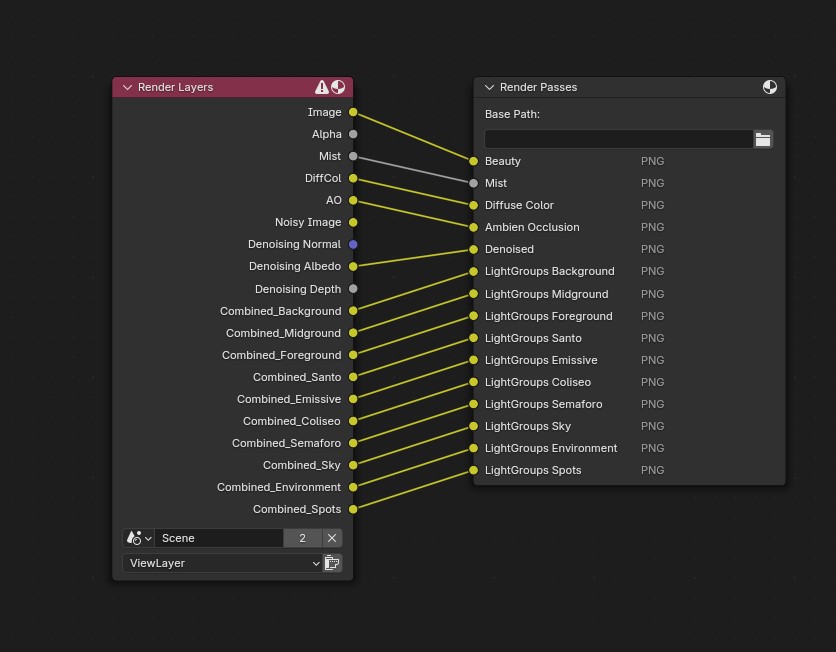The height and width of the screenshot is (652, 836).
Task: Open the ViewLayer dropdown
Action: coord(222,563)
